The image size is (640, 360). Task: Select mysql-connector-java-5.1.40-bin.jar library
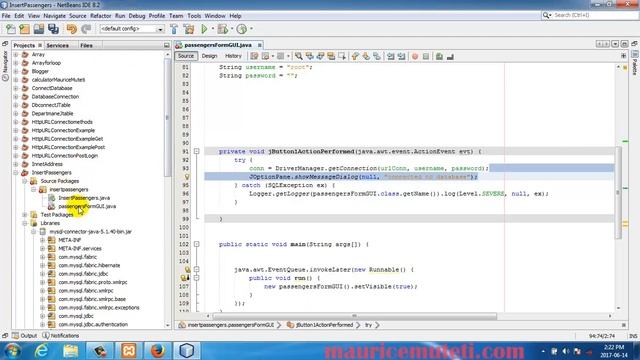[x=90, y=231]
